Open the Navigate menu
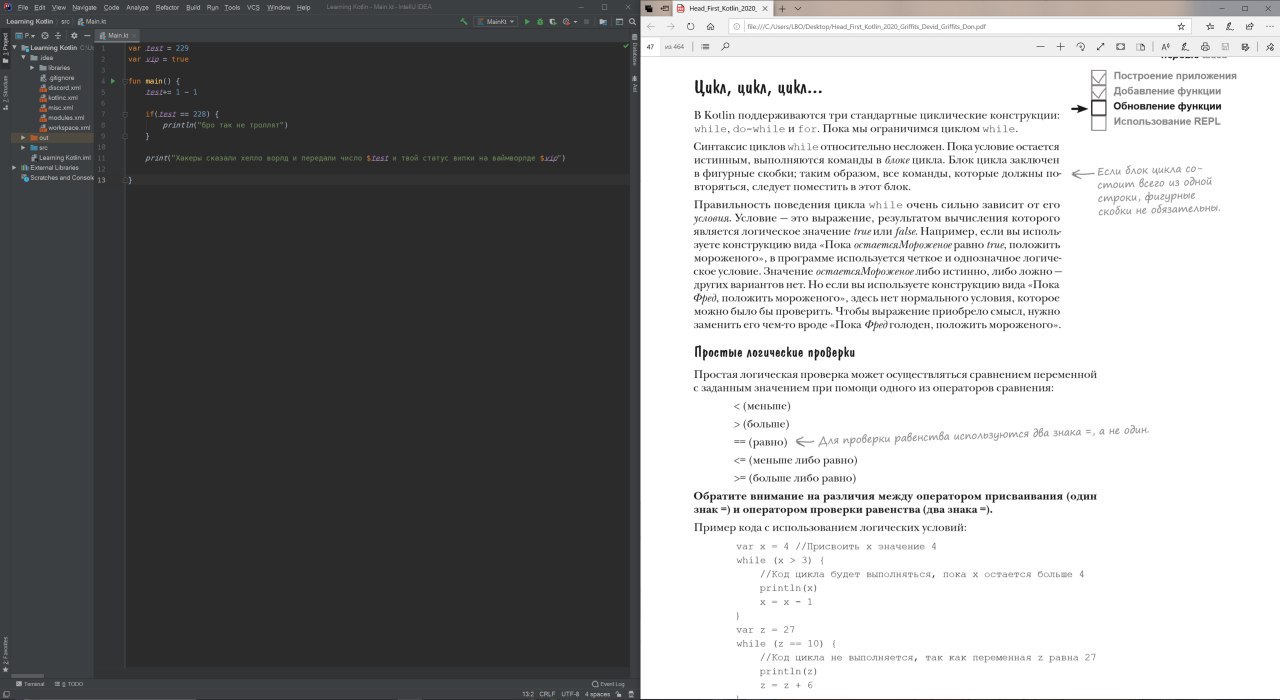Screen dimensions: 1280x700 tap(84, 7)
